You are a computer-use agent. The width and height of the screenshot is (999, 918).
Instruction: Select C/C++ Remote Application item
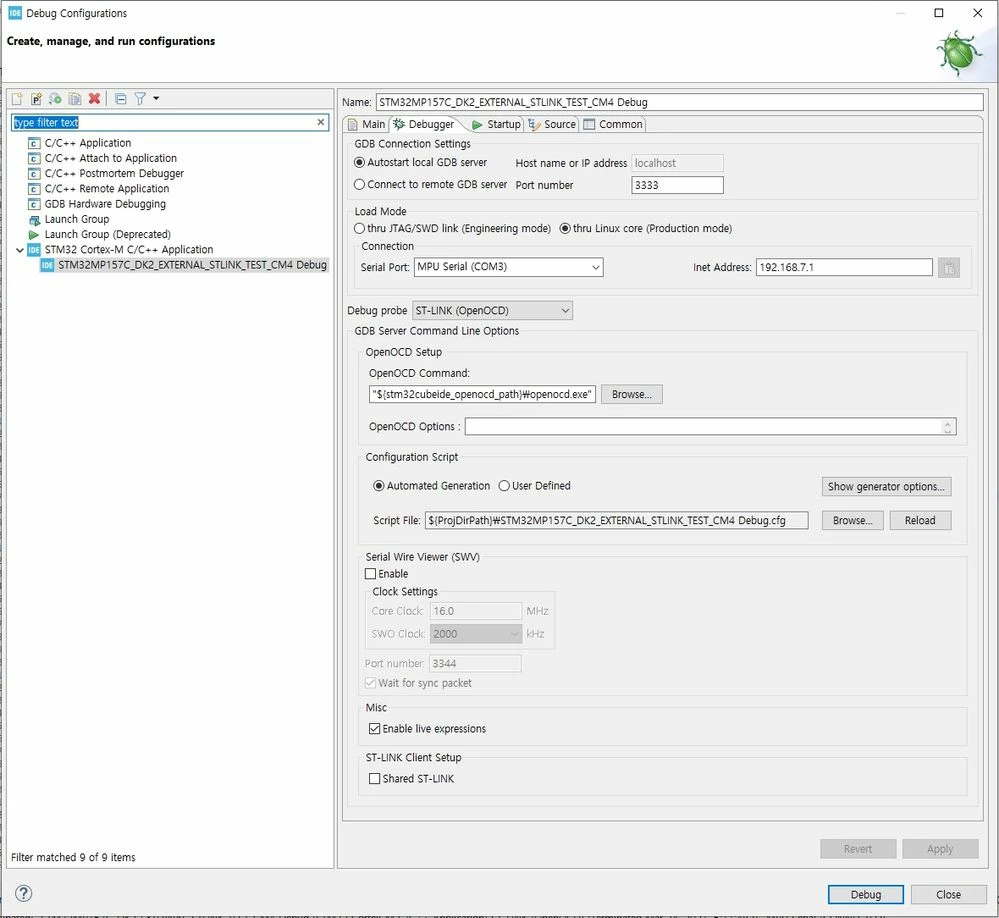tap(106, 189)
